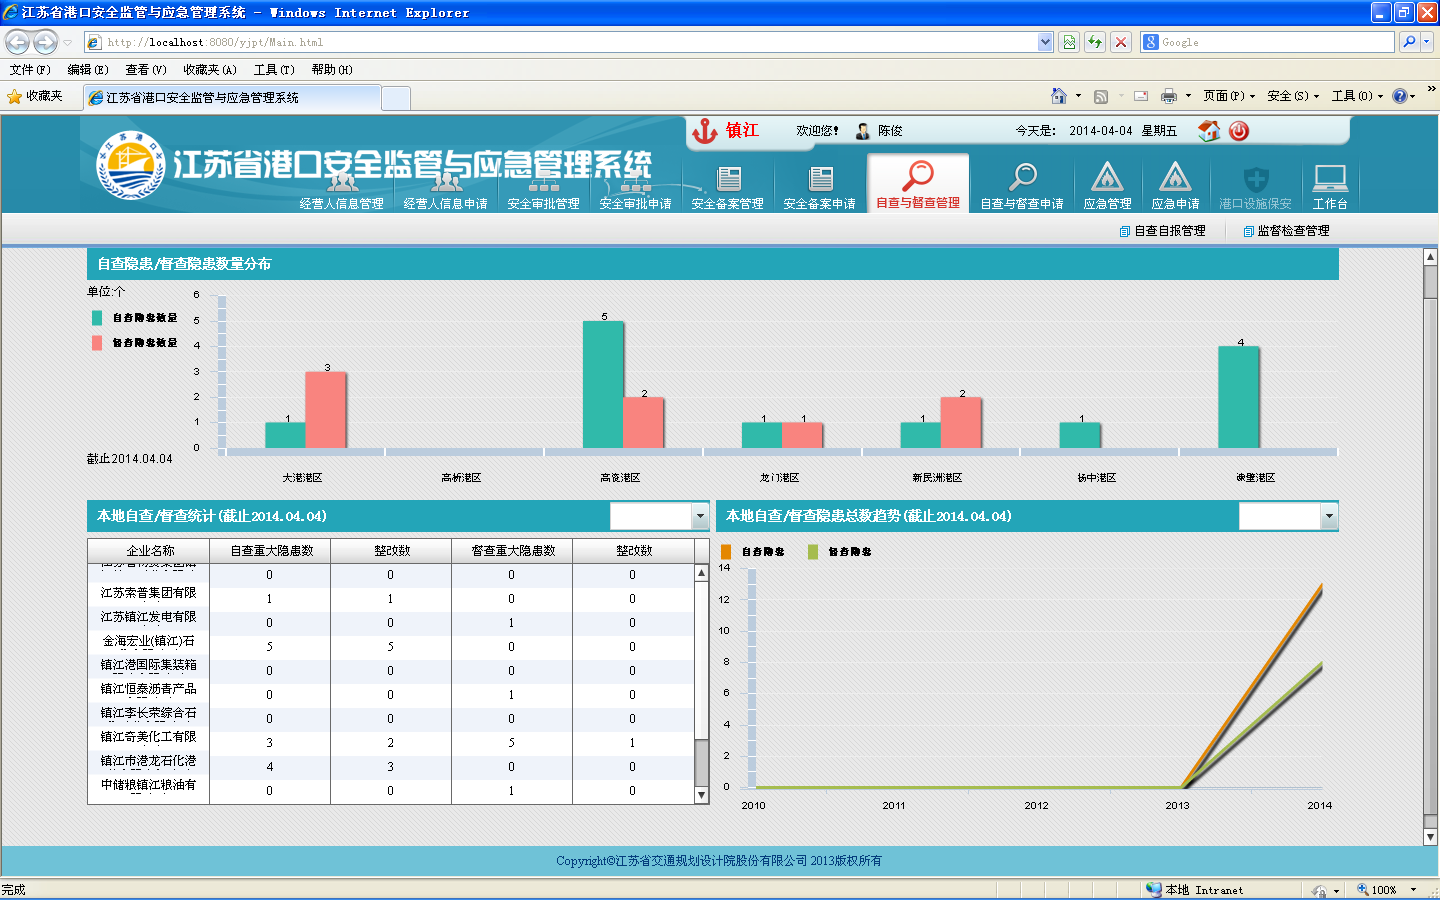The image size is (1440, 900).
Task: Expand the 本地自查/督查统计 dropdown
Action: [x=699, y=516]
